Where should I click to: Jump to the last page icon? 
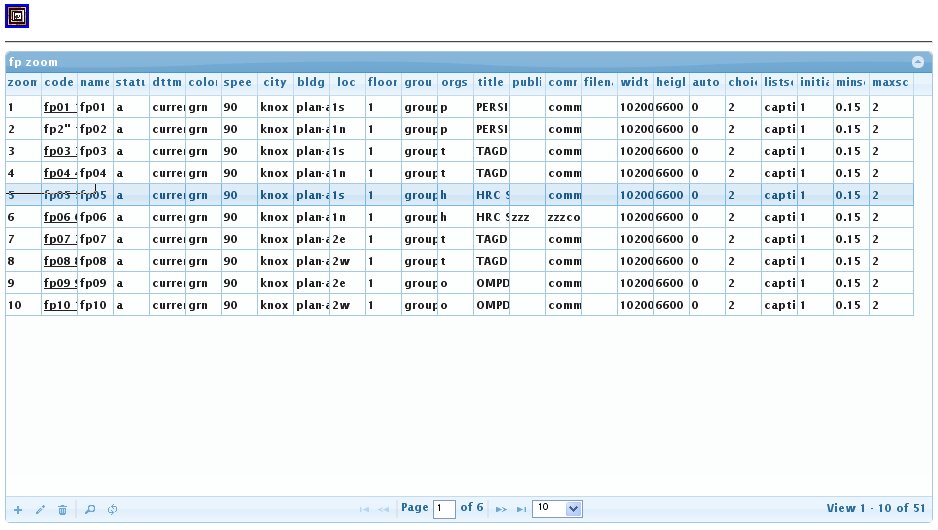coord(521,510)
